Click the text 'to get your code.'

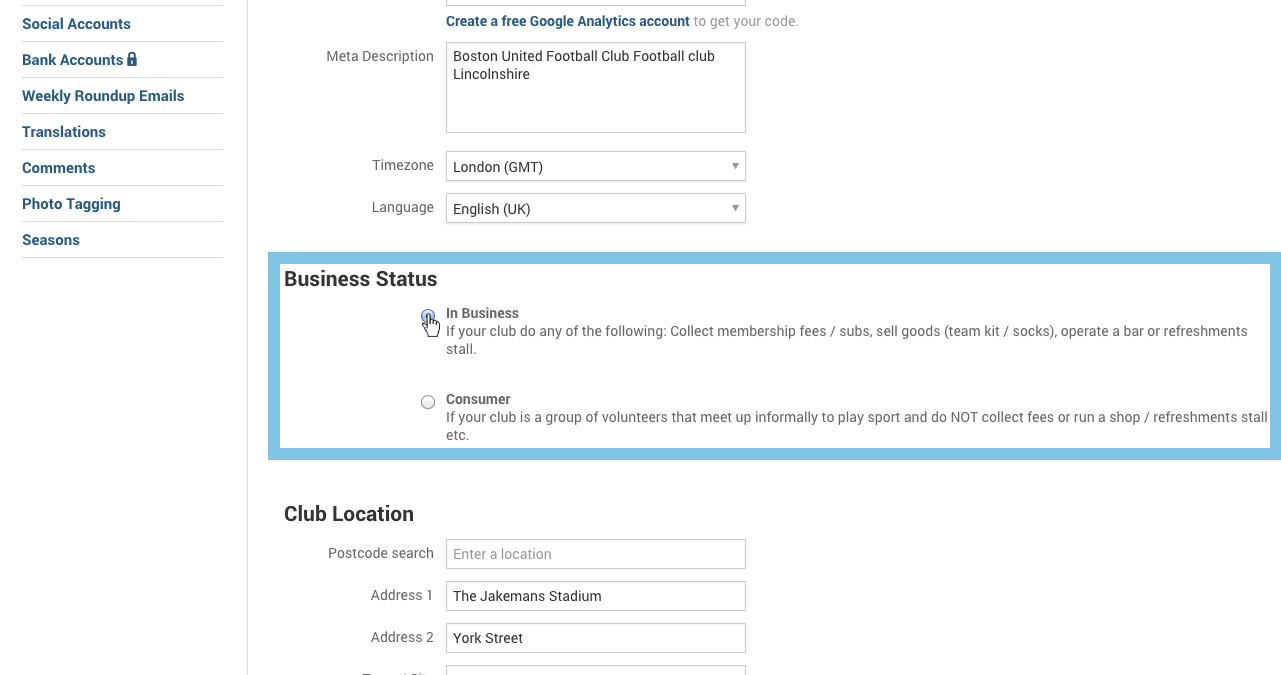point(746,21)
